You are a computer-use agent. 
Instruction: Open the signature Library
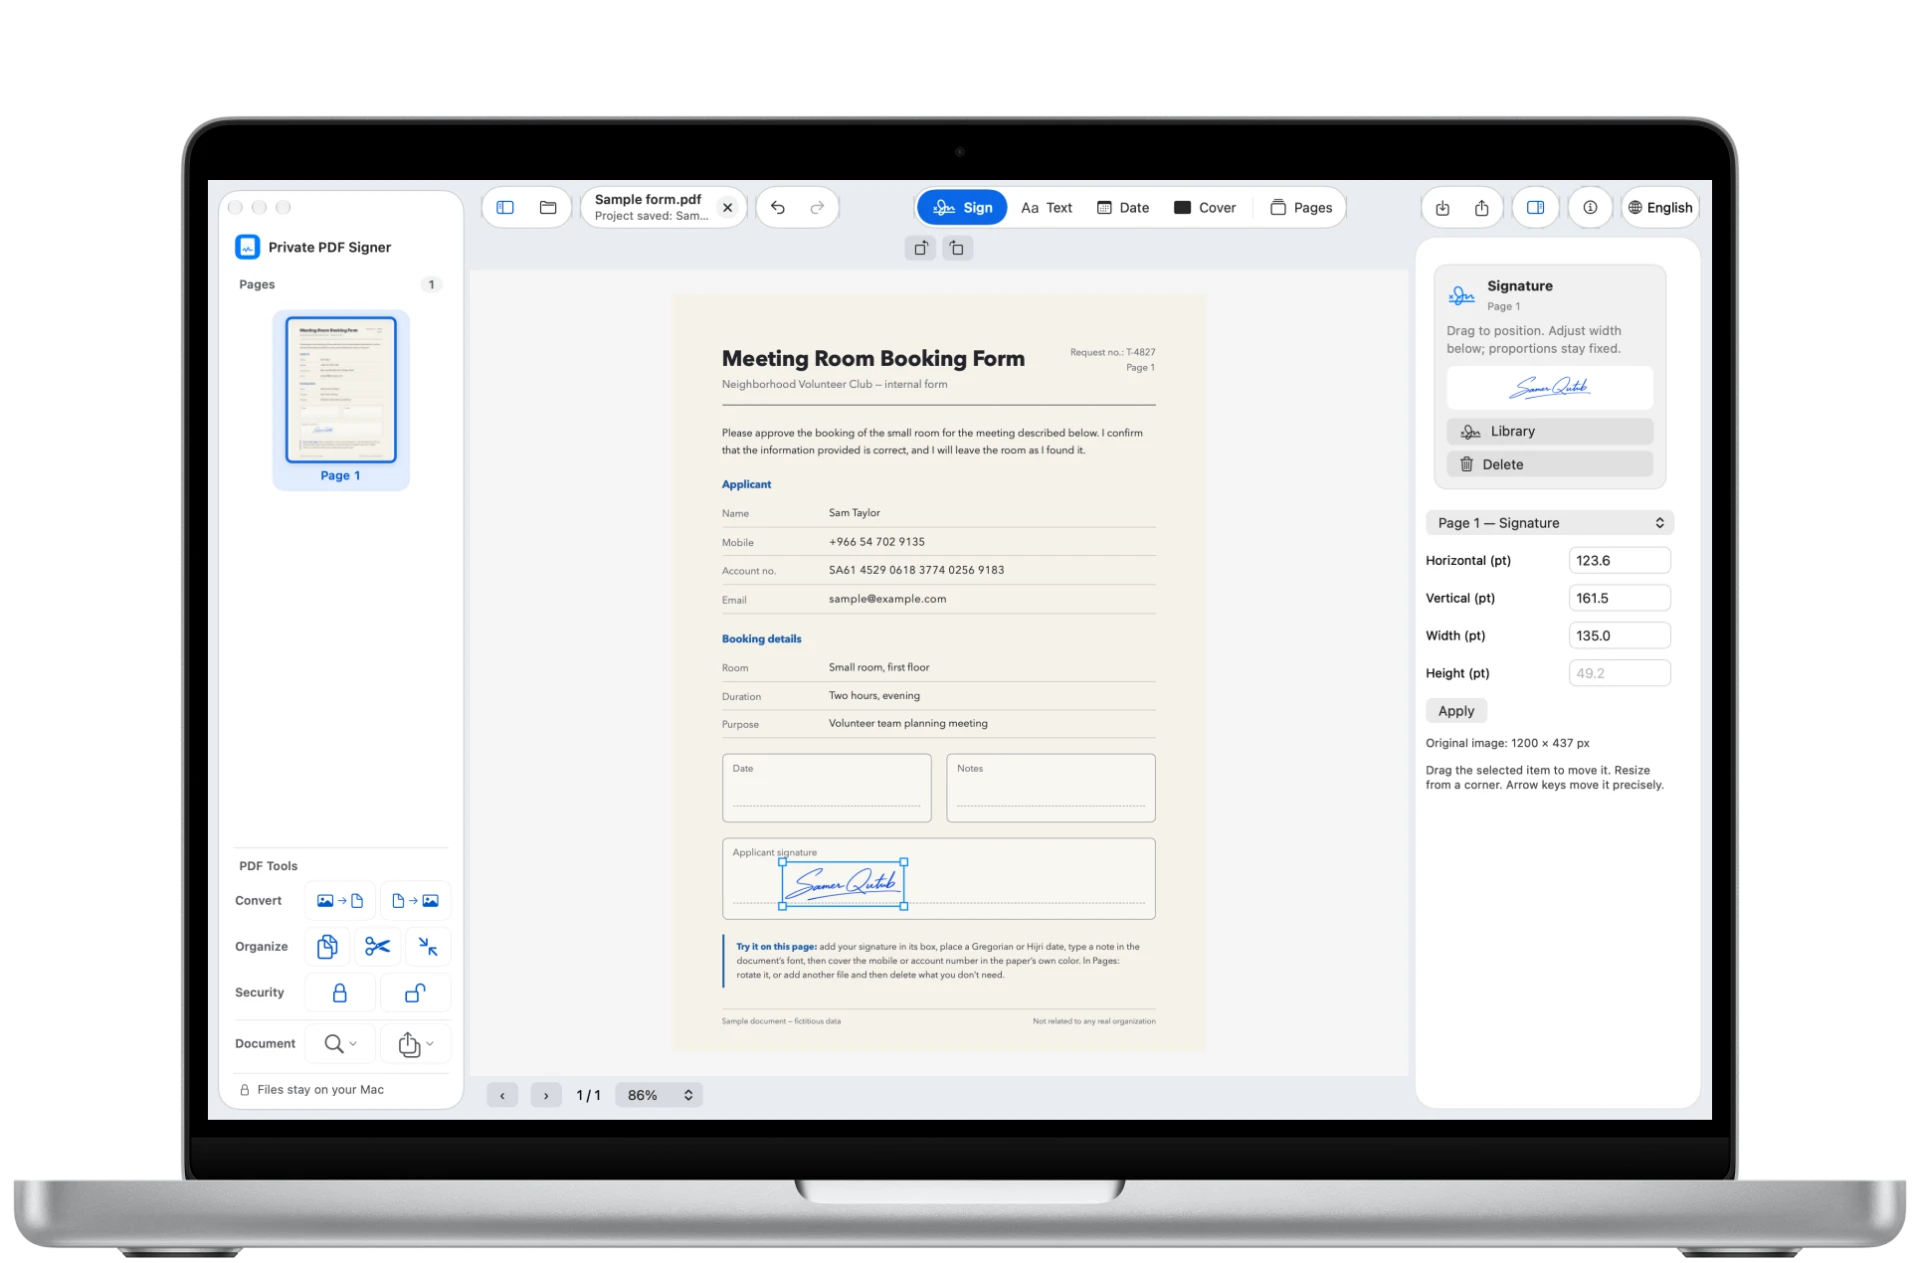click(x=1549, y=432)
